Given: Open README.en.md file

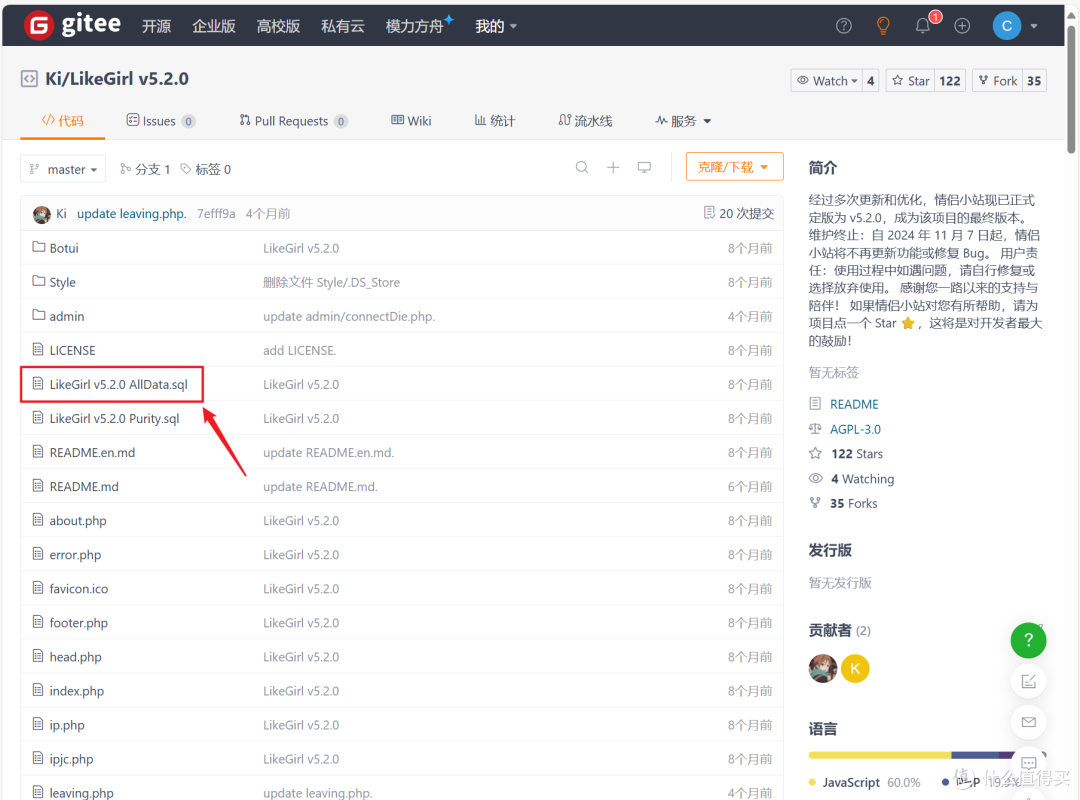Looking at the screenshot, I should coord(92,453).
